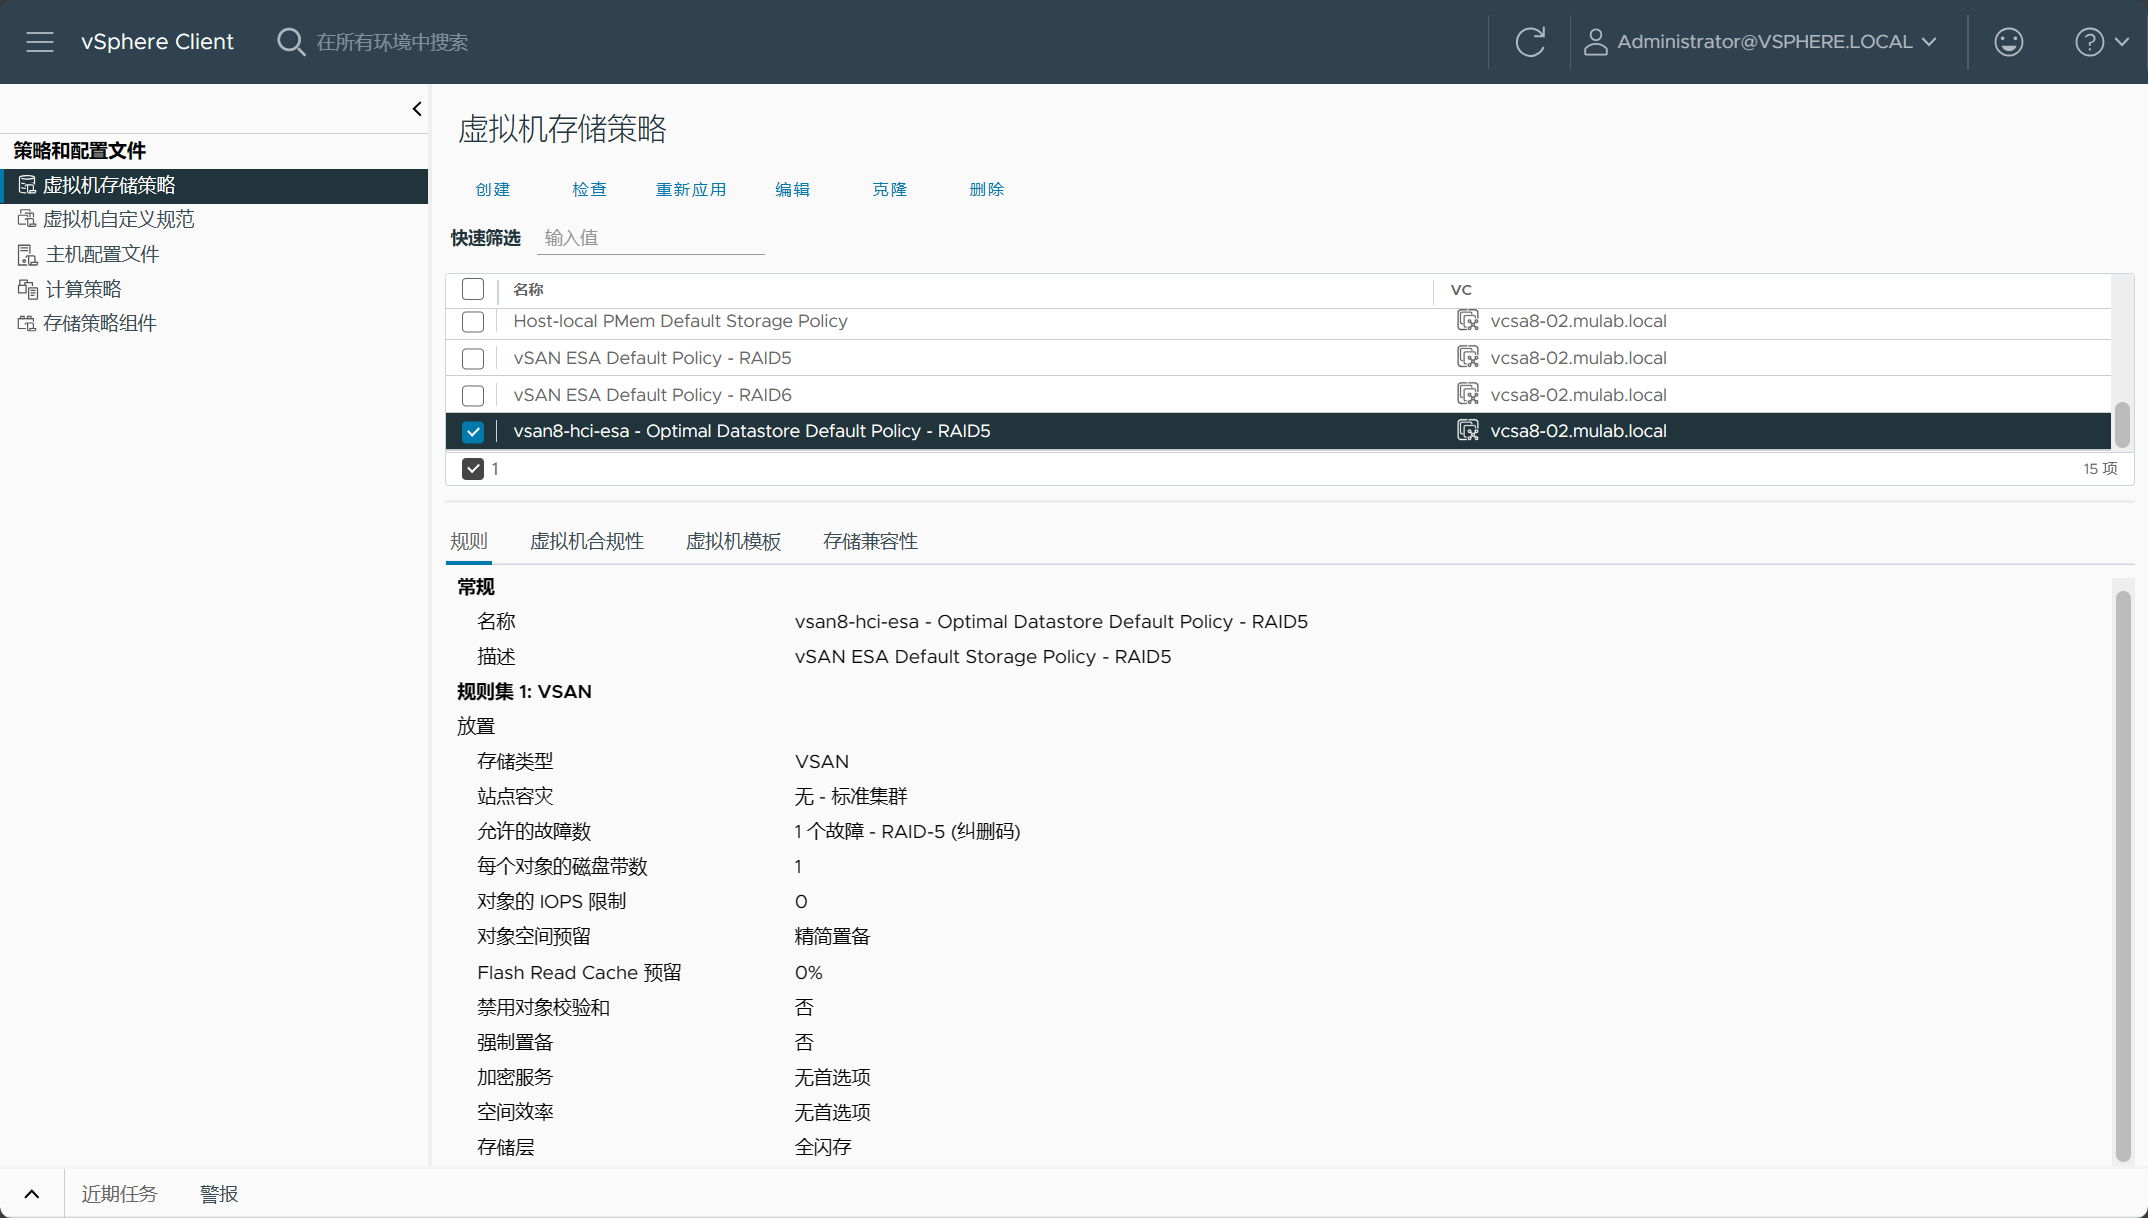
Task: Click the vSAN ESA Default Policy - RAID6 name
Action: pos(652,395)
